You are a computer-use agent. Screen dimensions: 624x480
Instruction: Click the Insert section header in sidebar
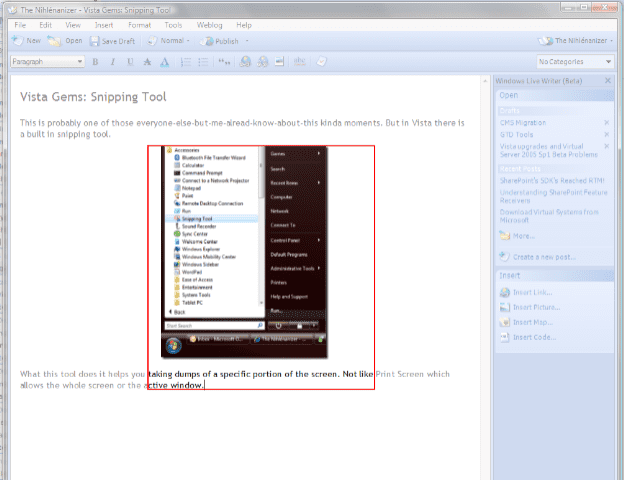pos(555,275)
